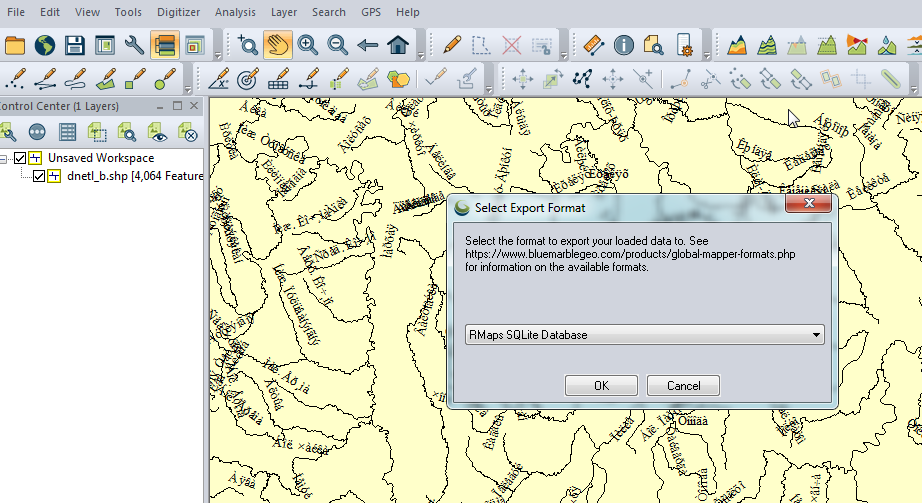Image resolution: width=922 pixels, height=503 pixels.
Task: Uncheck the dnetl_b.shp layer checkbox
Action: (x=39, y=176)
